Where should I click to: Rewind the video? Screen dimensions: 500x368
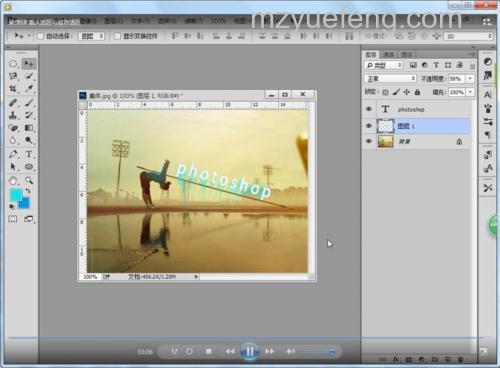point(230,351)
